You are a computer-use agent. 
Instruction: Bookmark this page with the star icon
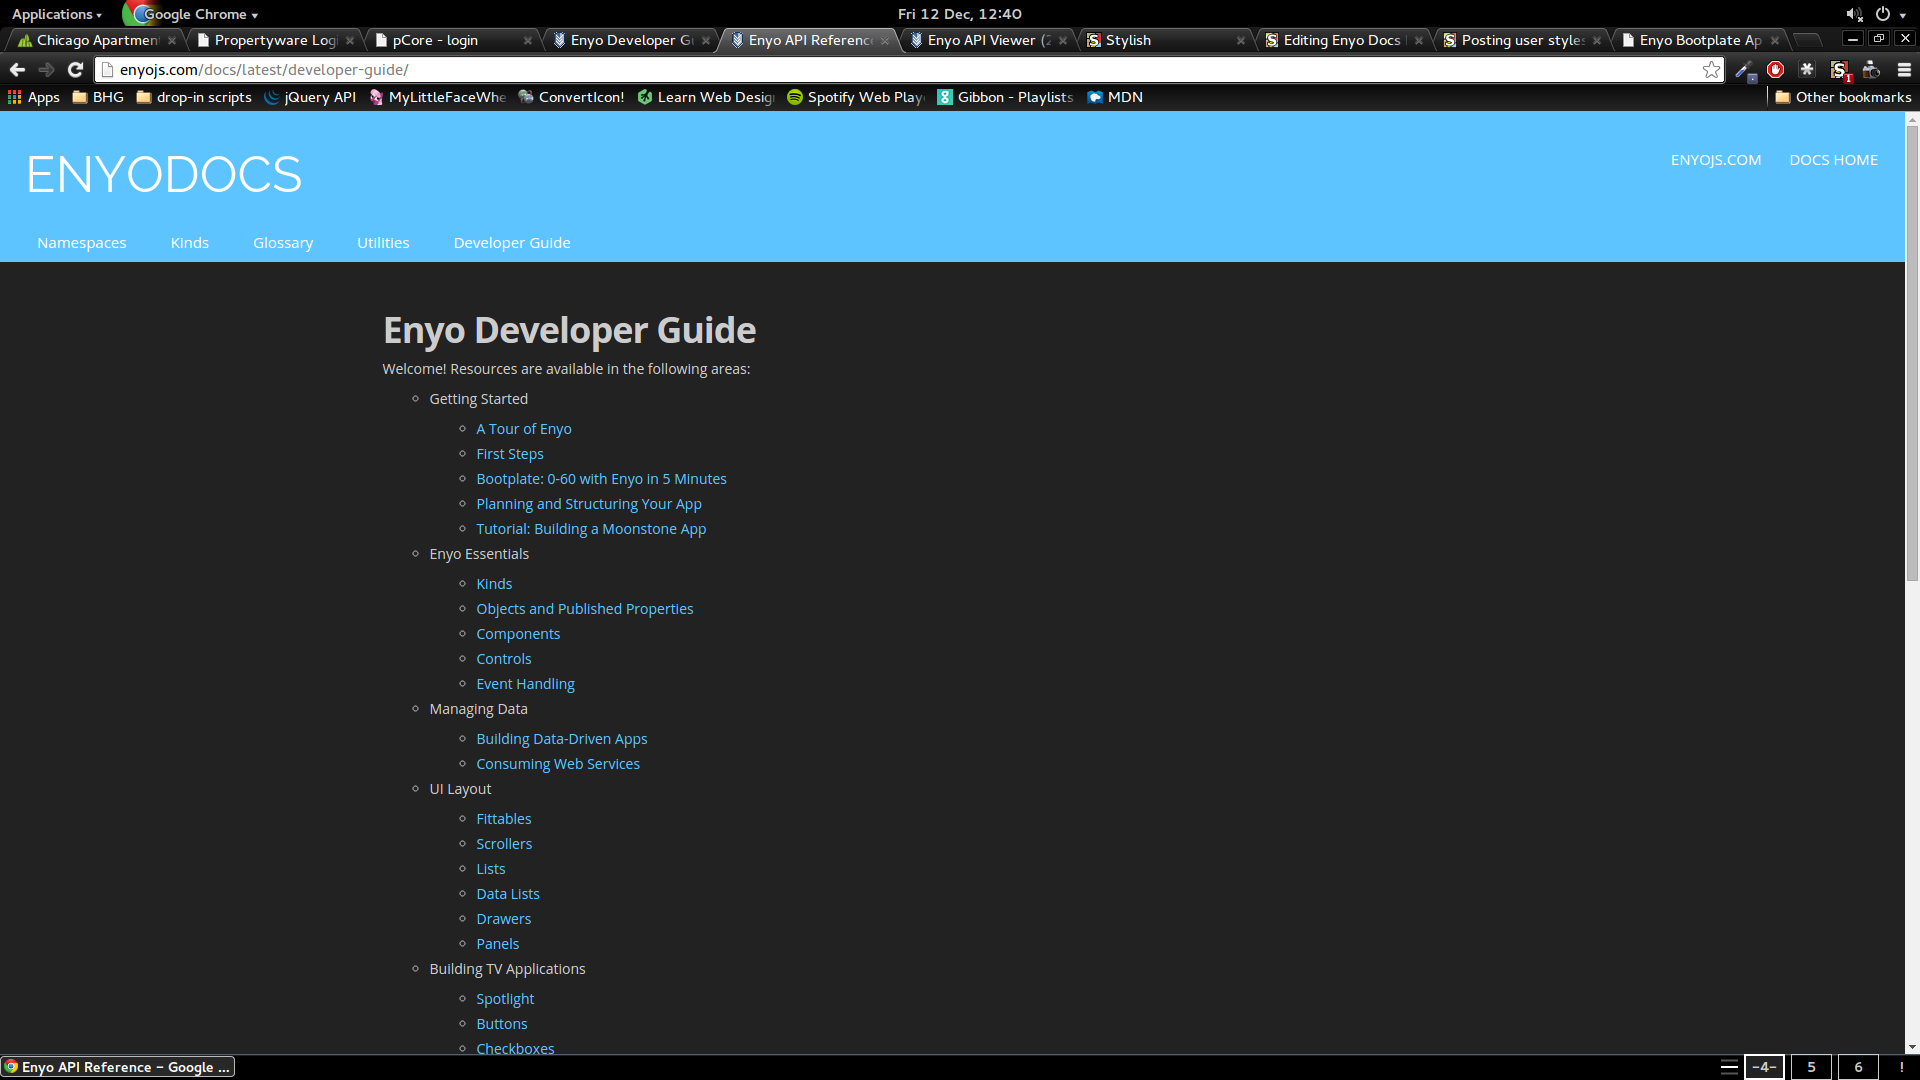[x=1711, y=70]
